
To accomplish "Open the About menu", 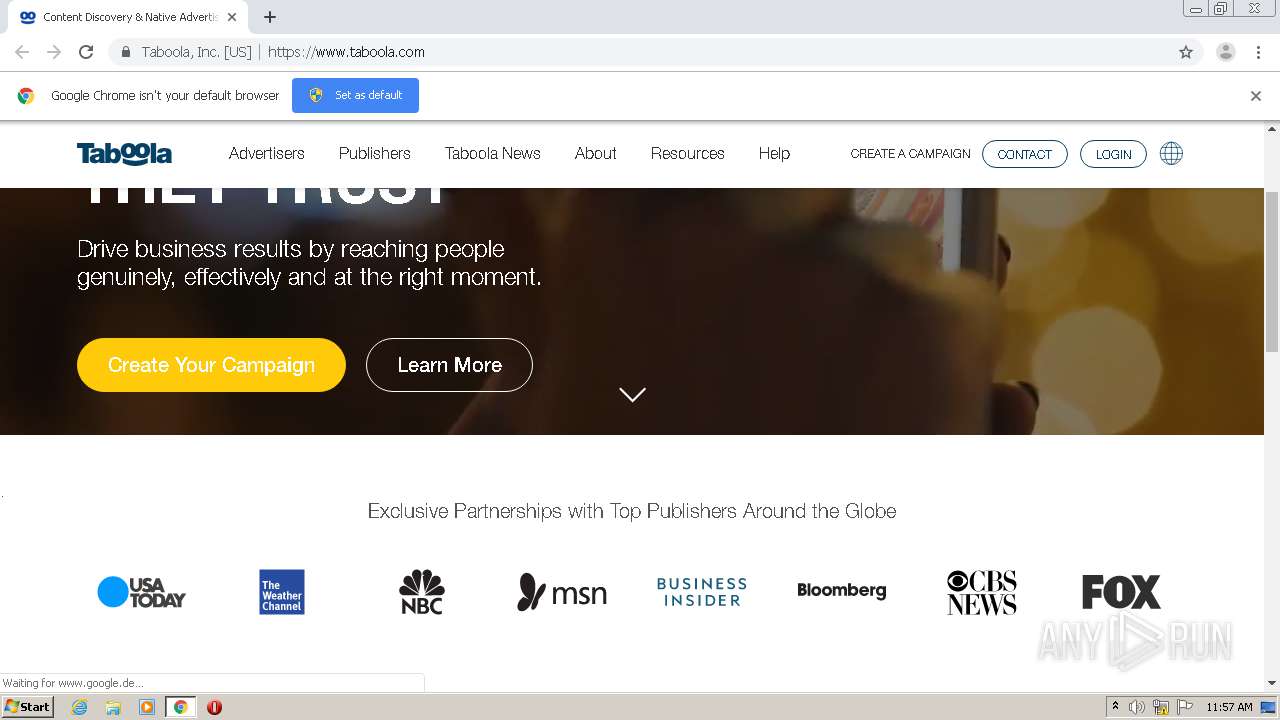I will pyautogui.click(x=596, y=153).
